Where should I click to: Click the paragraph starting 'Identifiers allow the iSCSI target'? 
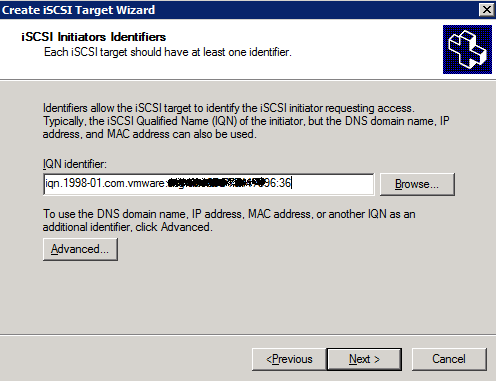[x=246, y=121]
